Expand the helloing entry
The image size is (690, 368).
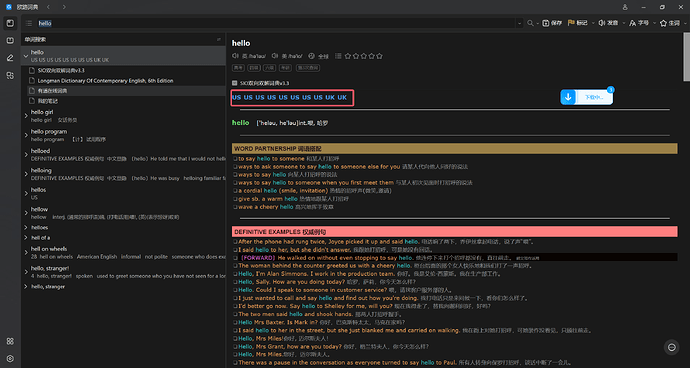pos(26,174)
